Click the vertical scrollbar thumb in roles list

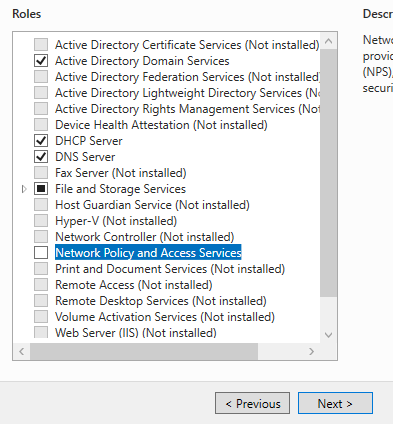coord(328,173)
